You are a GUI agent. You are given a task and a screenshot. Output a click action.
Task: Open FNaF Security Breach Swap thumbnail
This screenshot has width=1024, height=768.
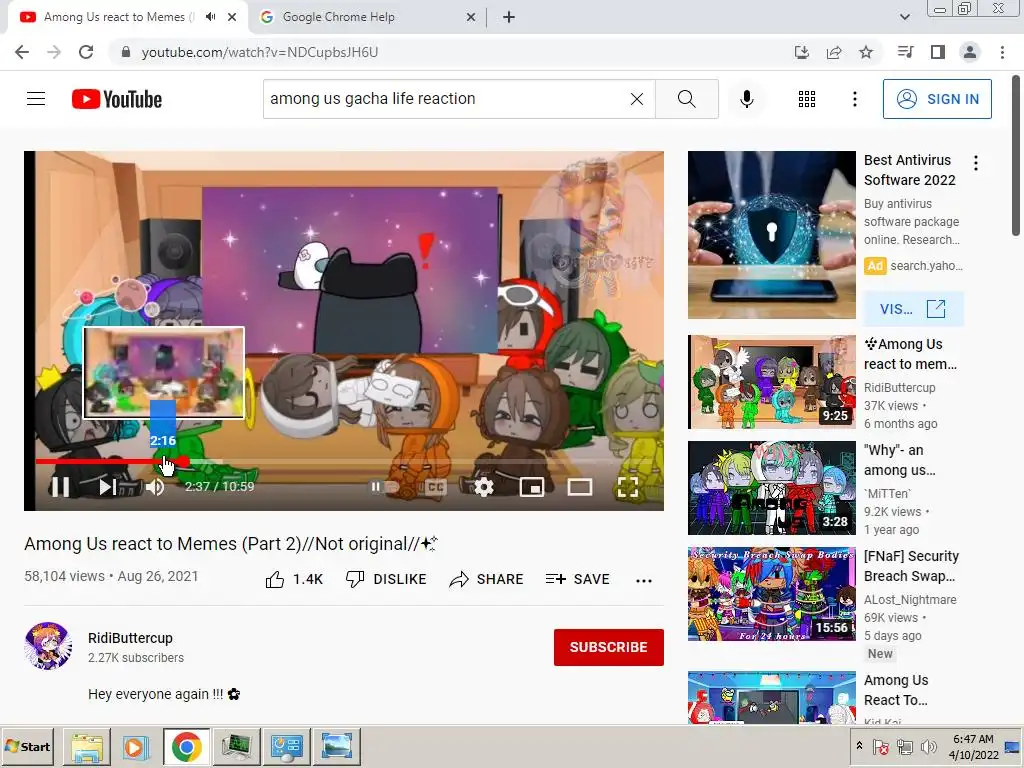coord(771,594)
